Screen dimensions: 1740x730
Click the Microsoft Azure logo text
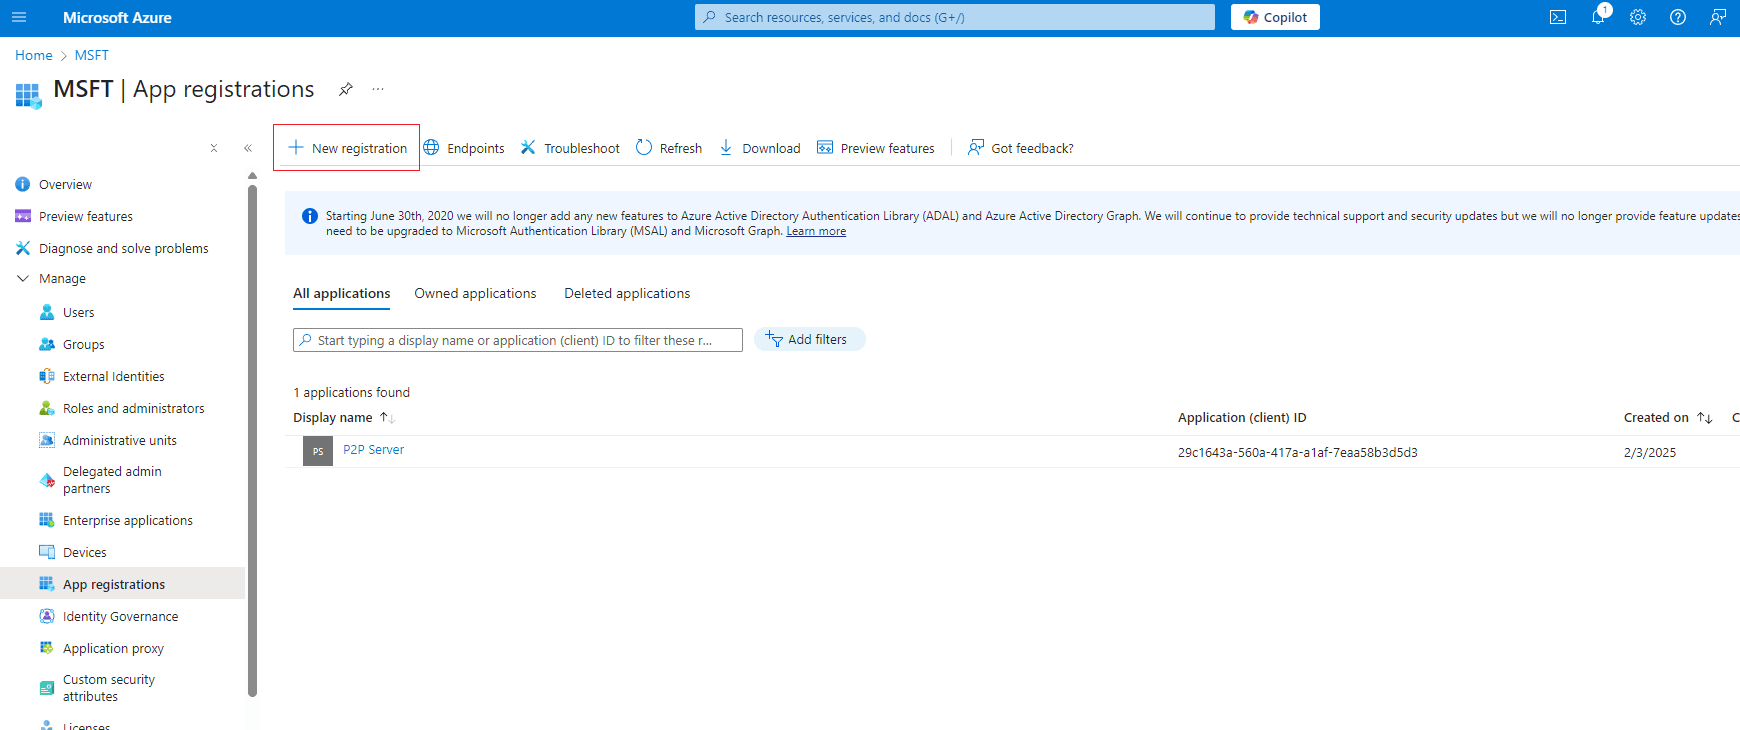click(117, 17)
